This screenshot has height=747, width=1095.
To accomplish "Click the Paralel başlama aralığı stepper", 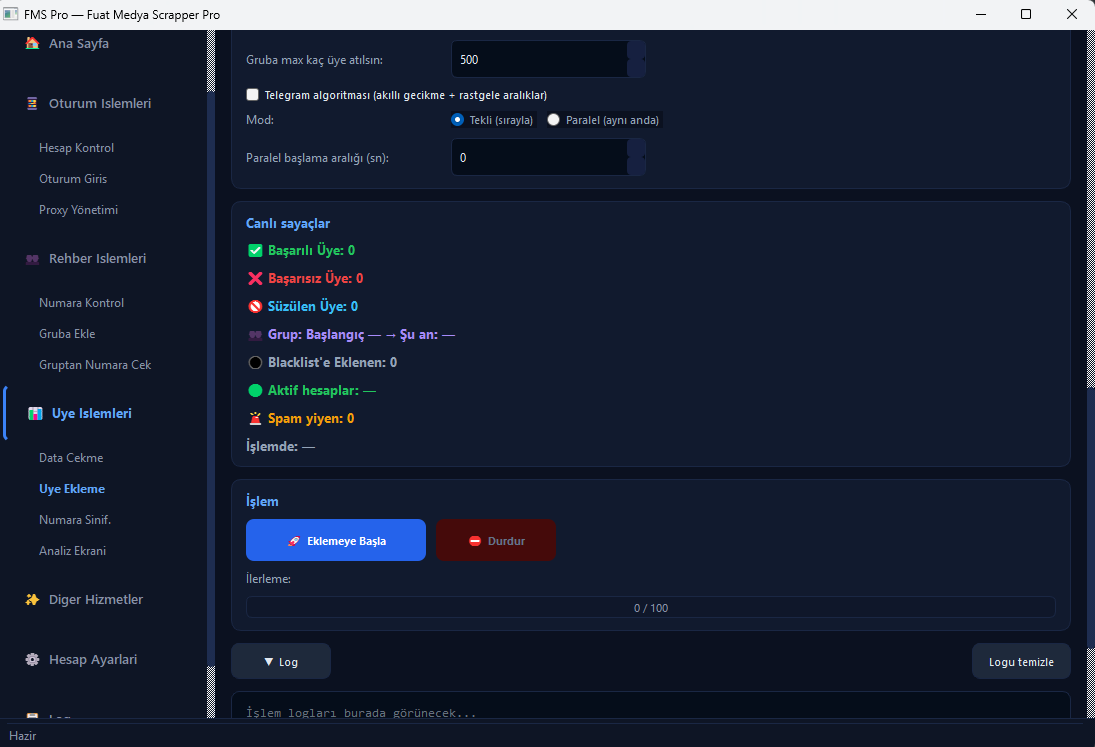I will click(x=636, y=157).
